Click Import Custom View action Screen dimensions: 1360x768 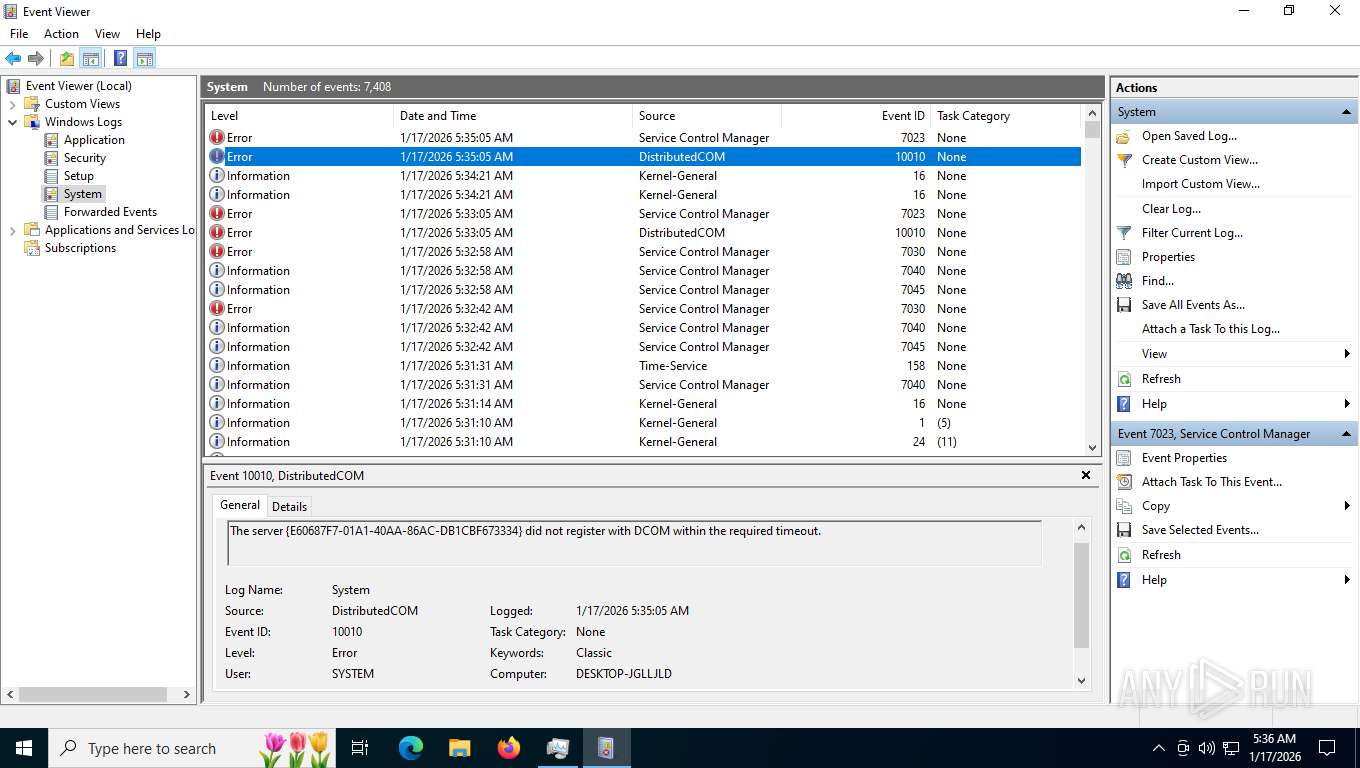point(1200,184)
